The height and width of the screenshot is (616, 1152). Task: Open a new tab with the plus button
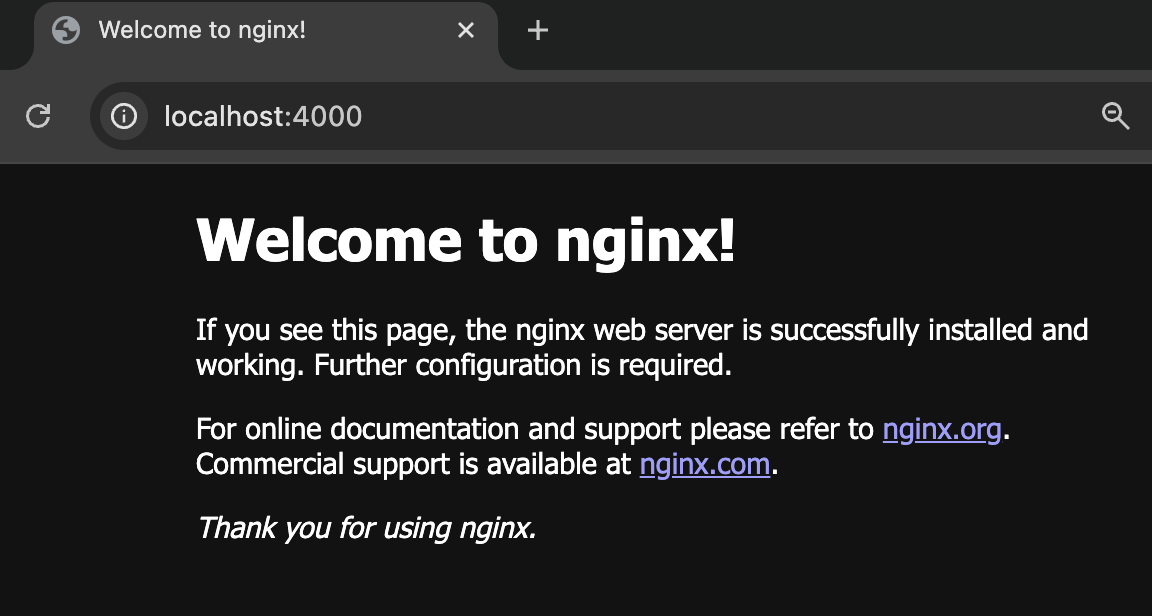(538, 30)
